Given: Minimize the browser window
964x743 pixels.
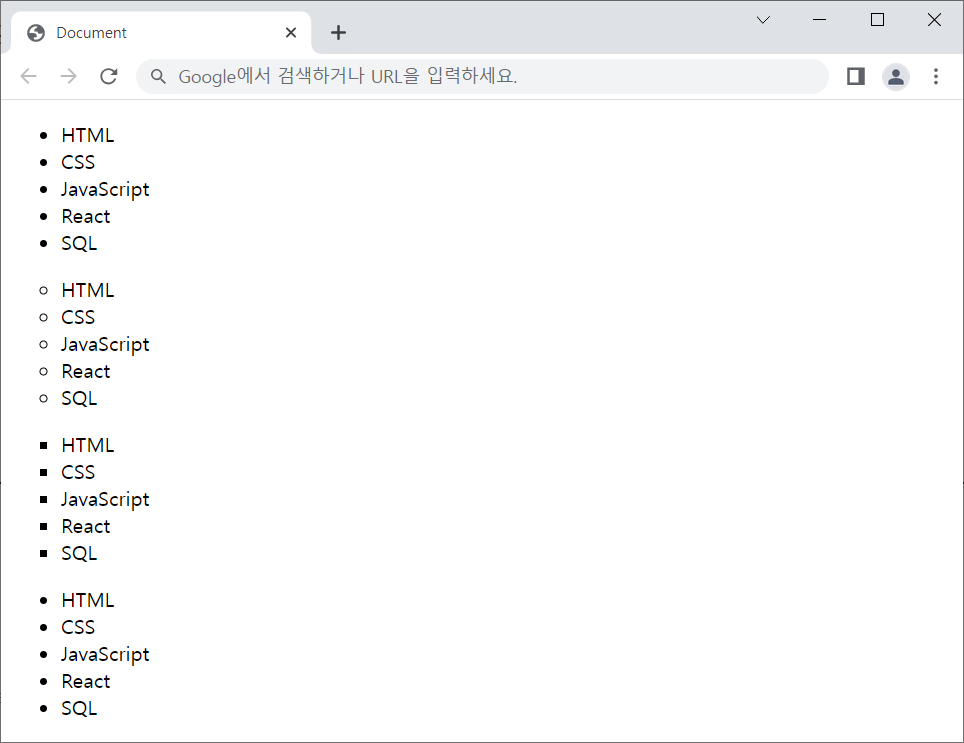Looking at the screenshot, I should [x=820, y=20].
